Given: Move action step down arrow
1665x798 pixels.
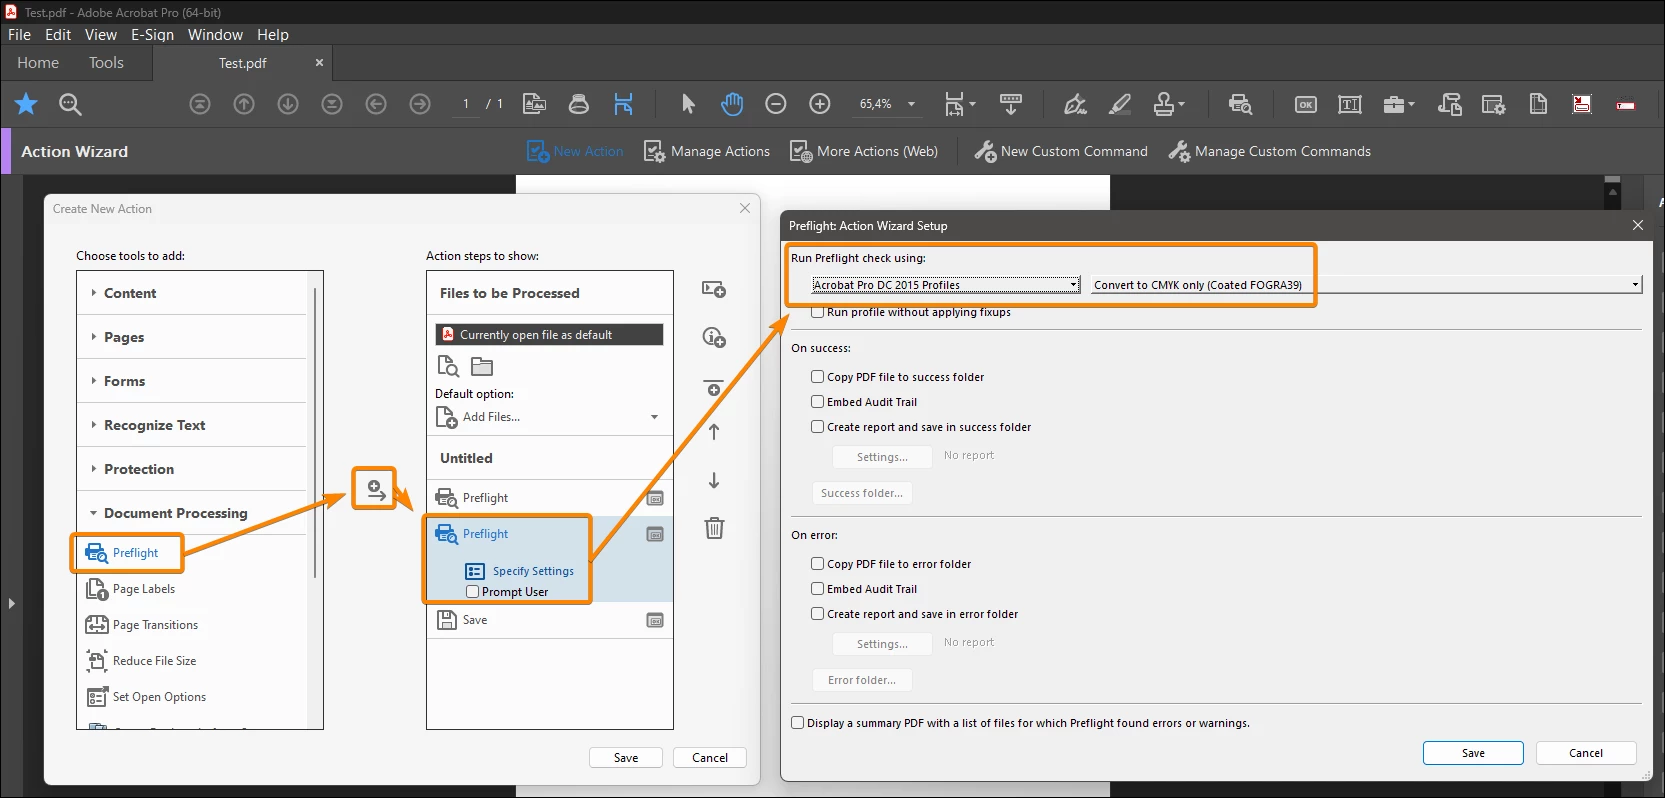Looking at the screenshot, I should click(x=714, y=480).
